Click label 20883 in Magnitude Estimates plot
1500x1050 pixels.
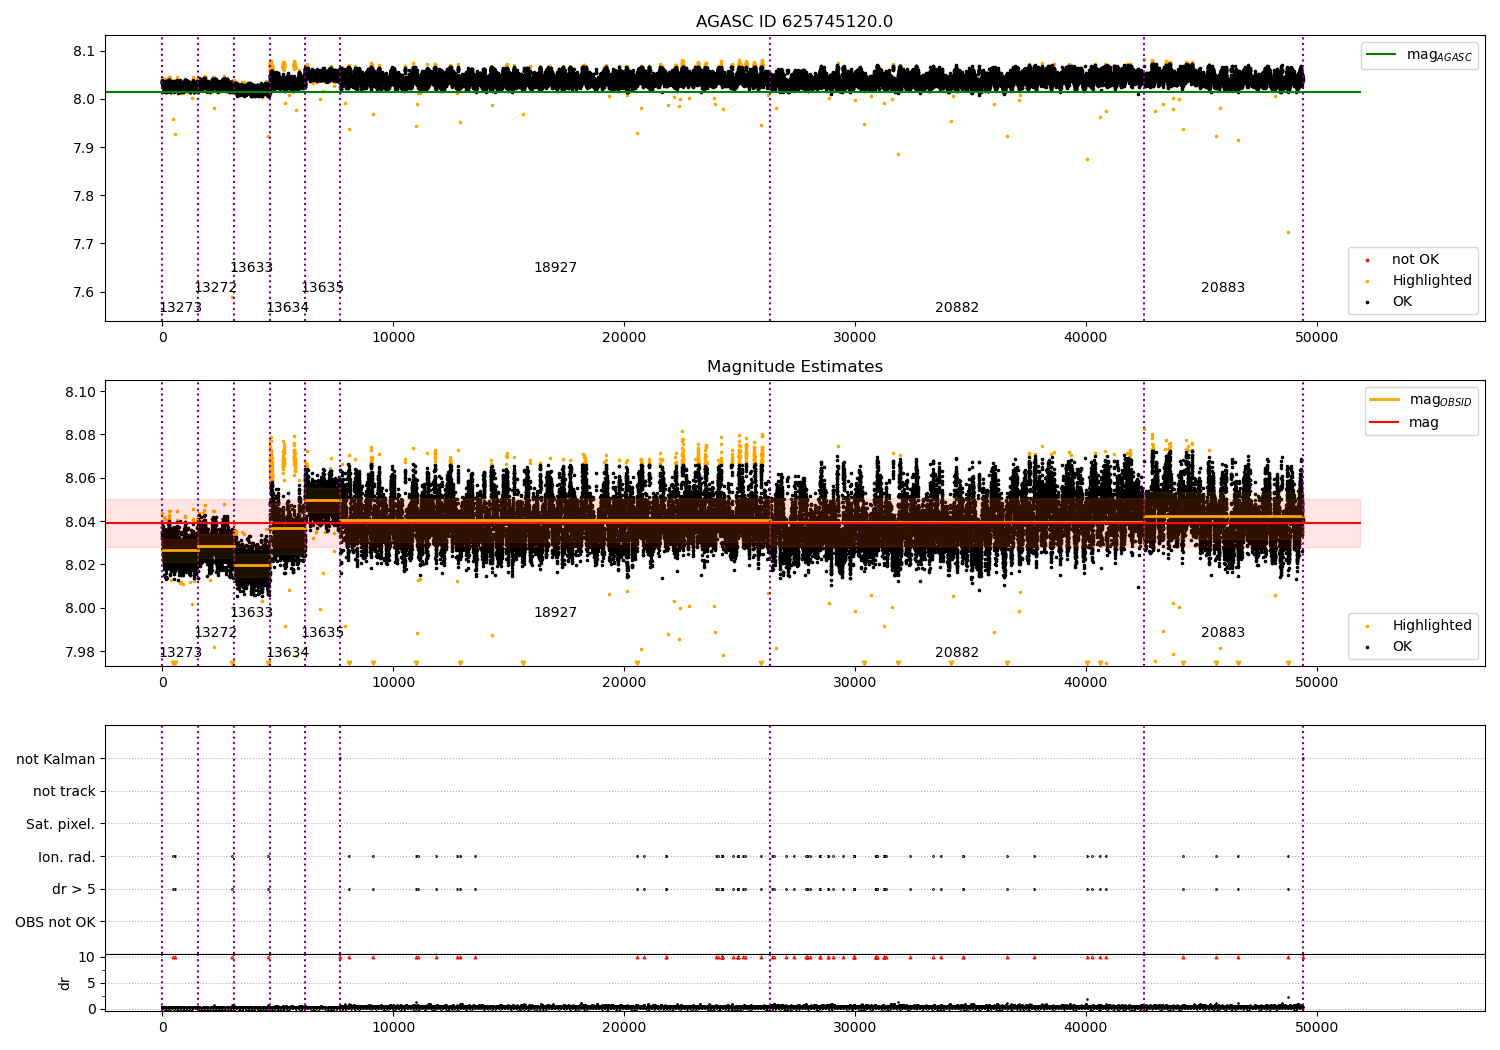click(1224, 633)
